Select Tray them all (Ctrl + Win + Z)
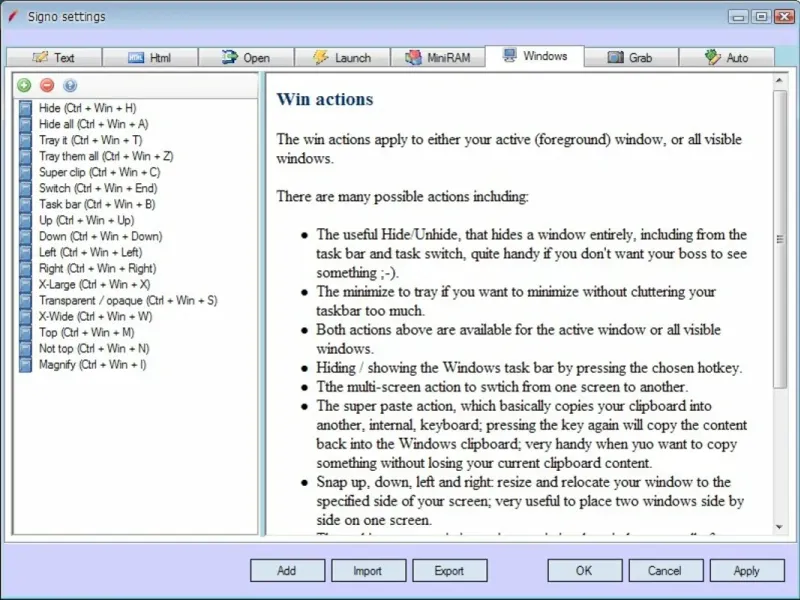Screen dimensions: 800x600 click(106, 156)
